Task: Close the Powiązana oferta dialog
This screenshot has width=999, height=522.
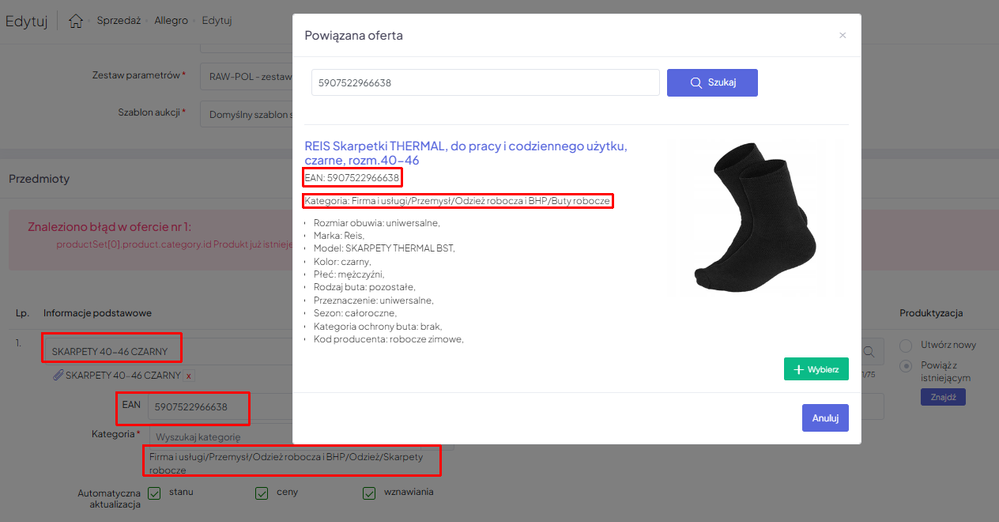Action: click(x=842, y=35)
